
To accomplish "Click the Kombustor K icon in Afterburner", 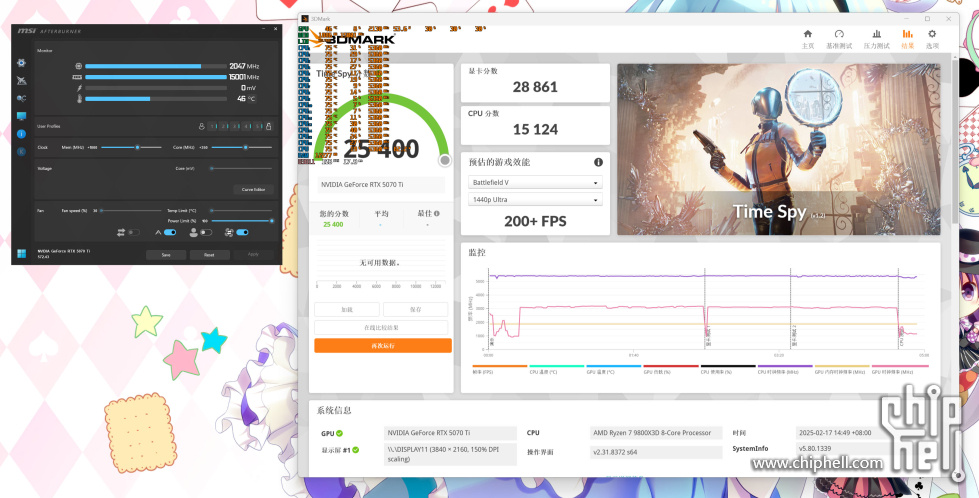I will [21, 151].
